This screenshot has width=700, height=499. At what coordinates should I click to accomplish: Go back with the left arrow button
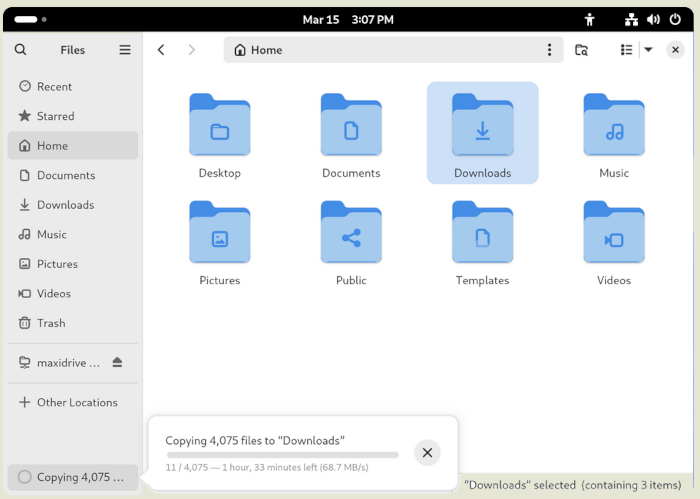[161, 50]
